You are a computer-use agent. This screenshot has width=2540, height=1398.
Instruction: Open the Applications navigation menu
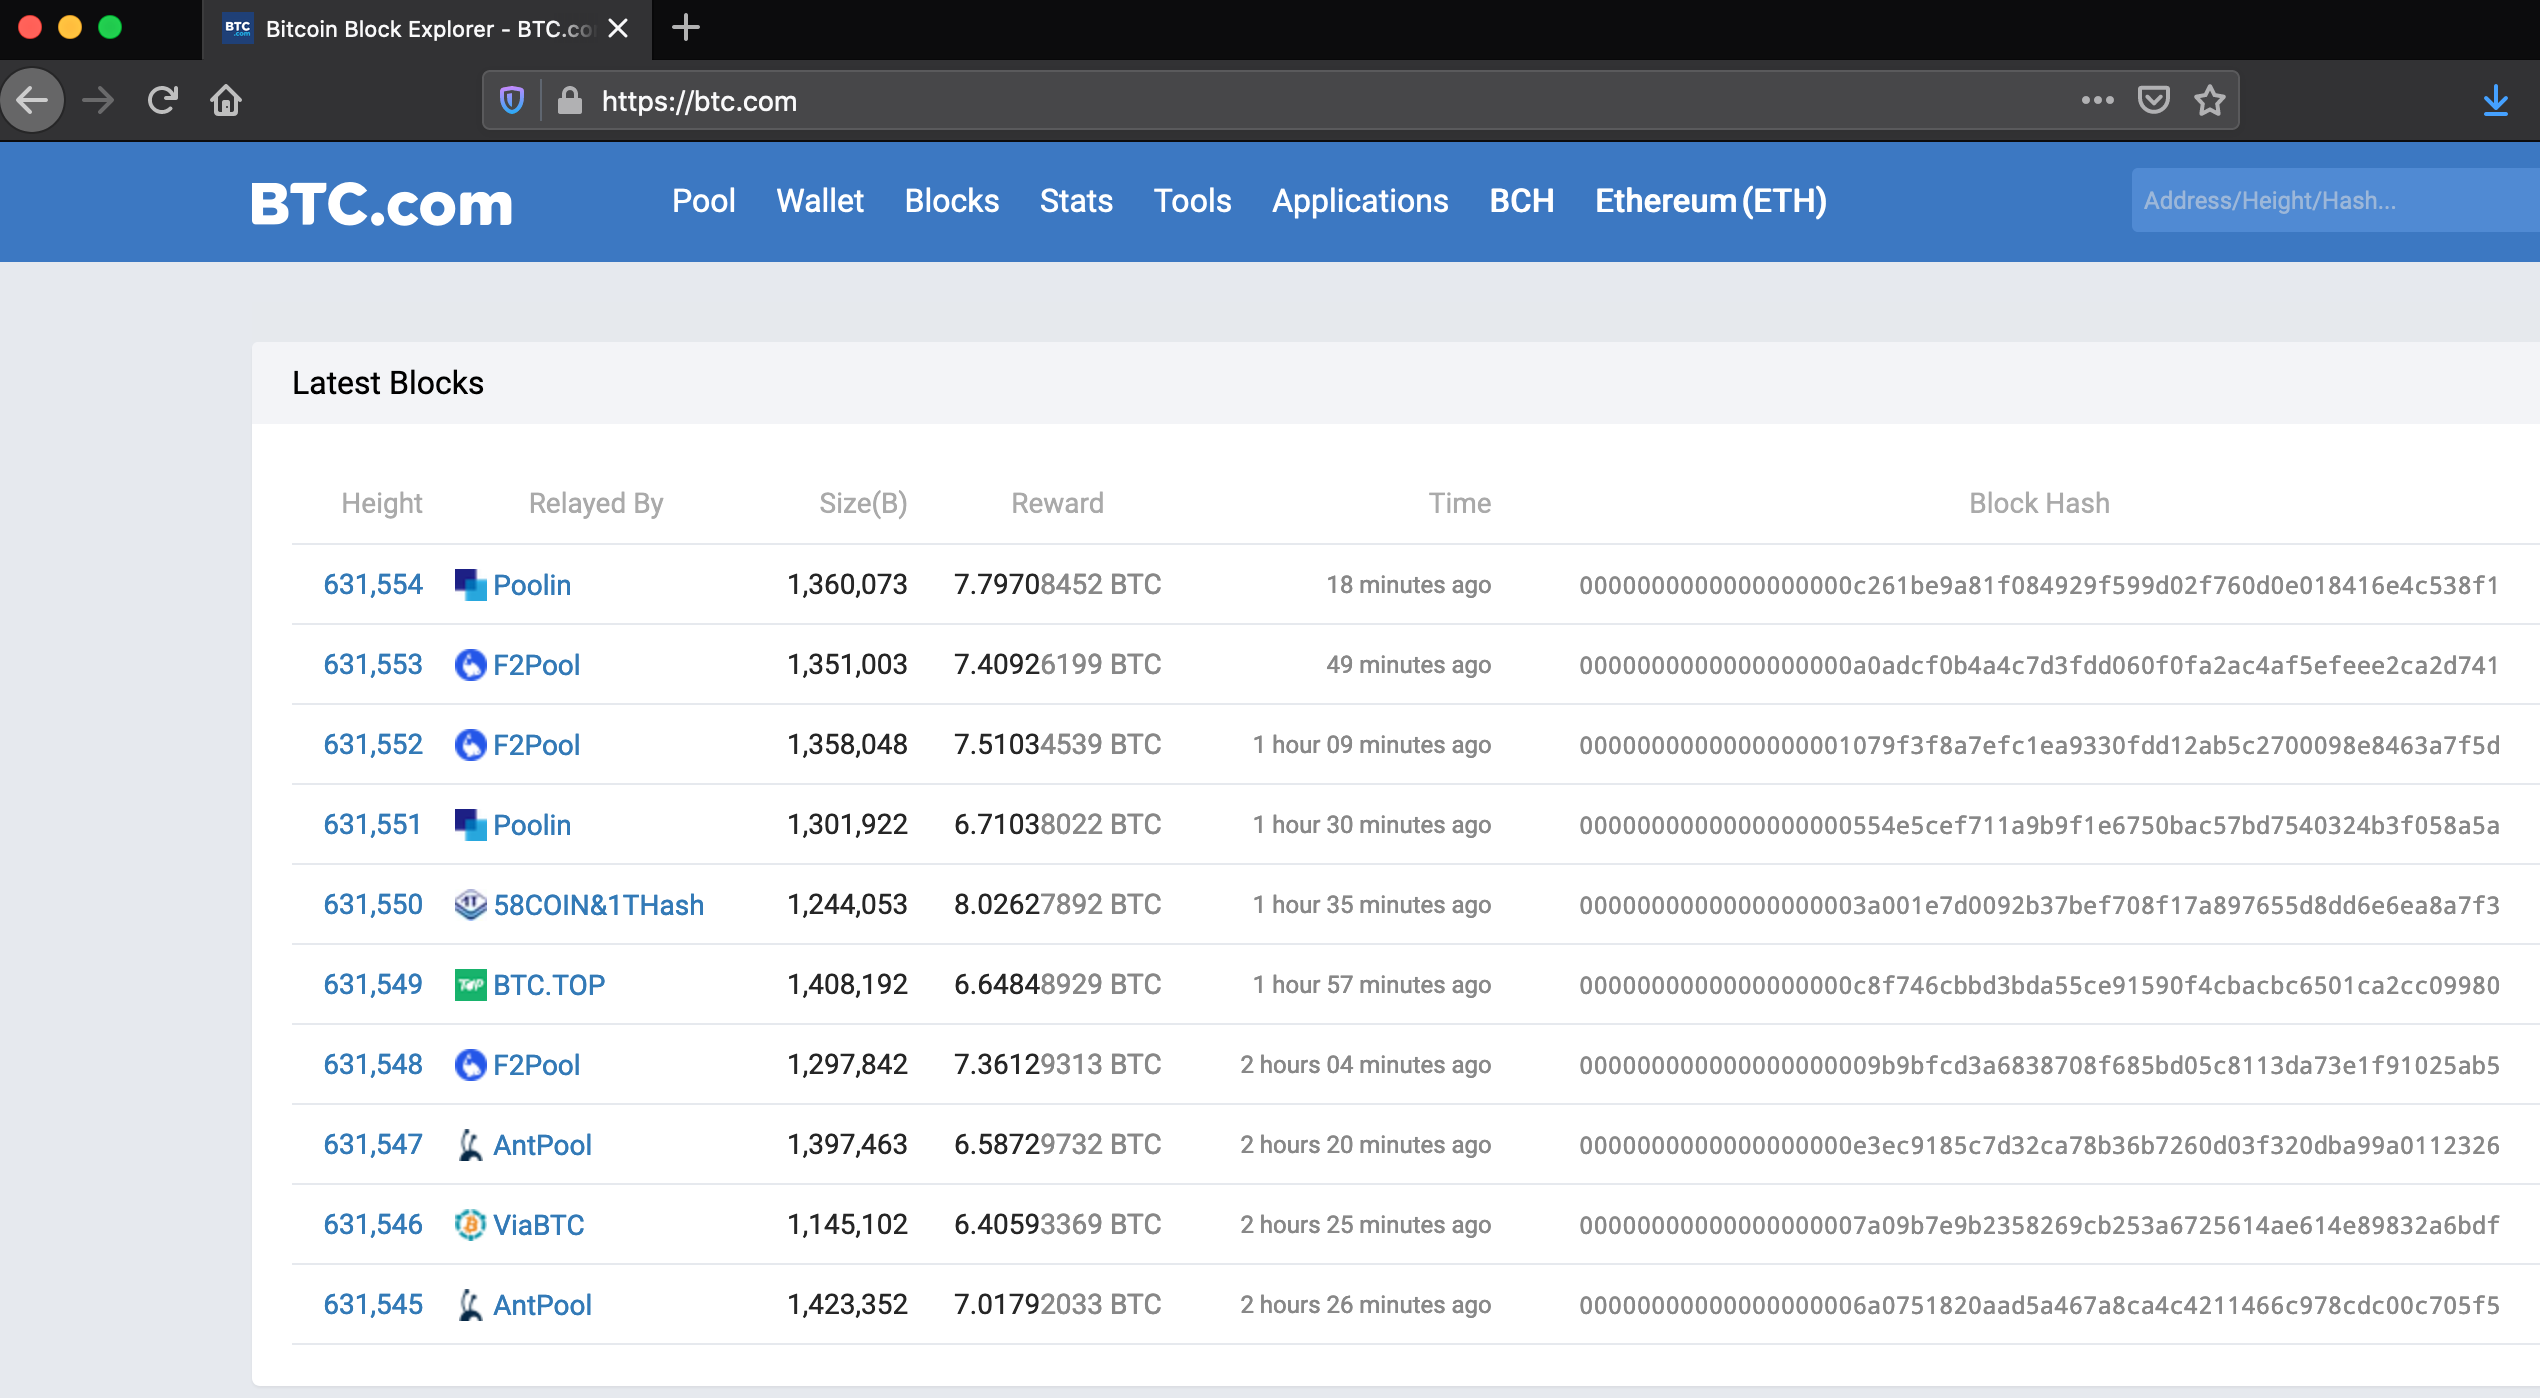tap(1360, 201)
